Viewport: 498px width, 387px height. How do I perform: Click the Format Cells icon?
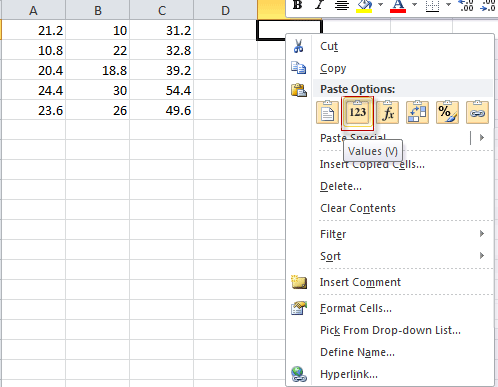point(299,308)
